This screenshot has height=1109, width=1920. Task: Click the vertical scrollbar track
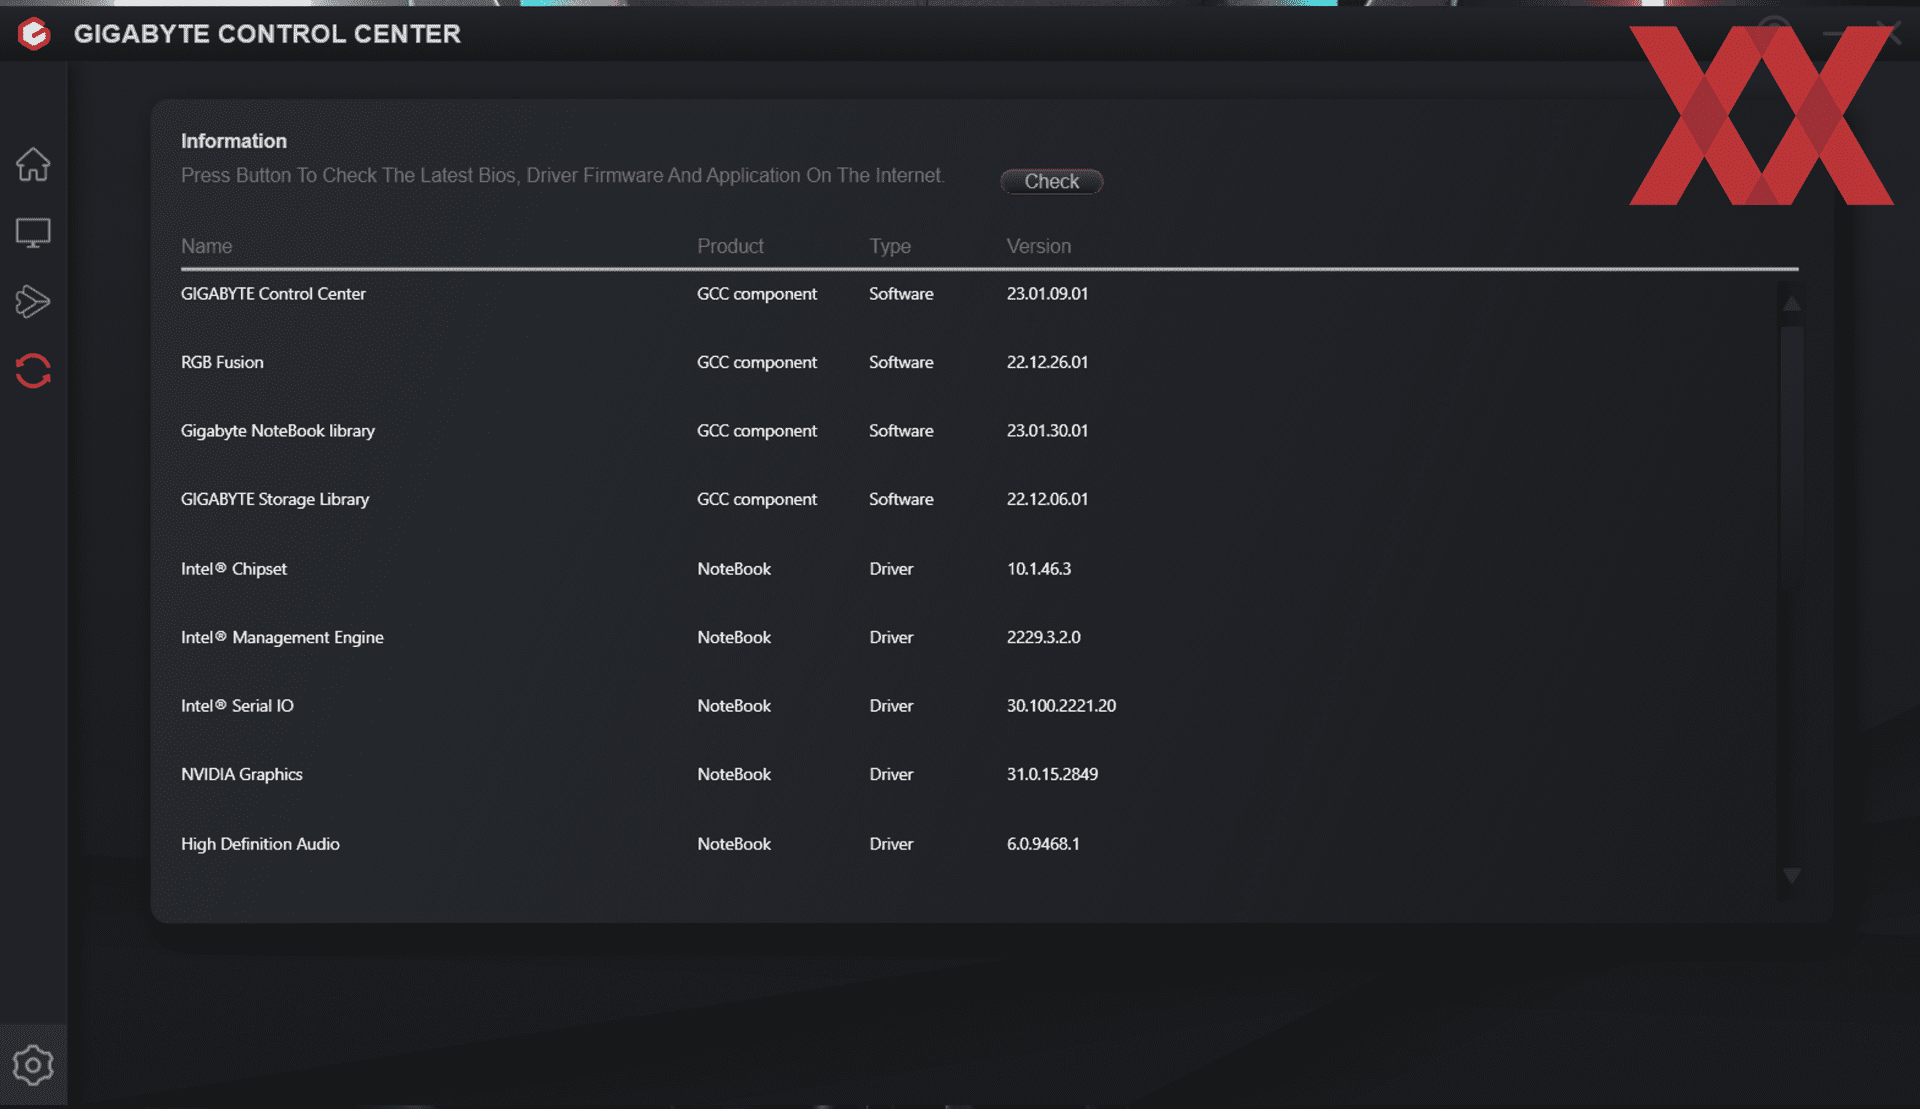1791,589
